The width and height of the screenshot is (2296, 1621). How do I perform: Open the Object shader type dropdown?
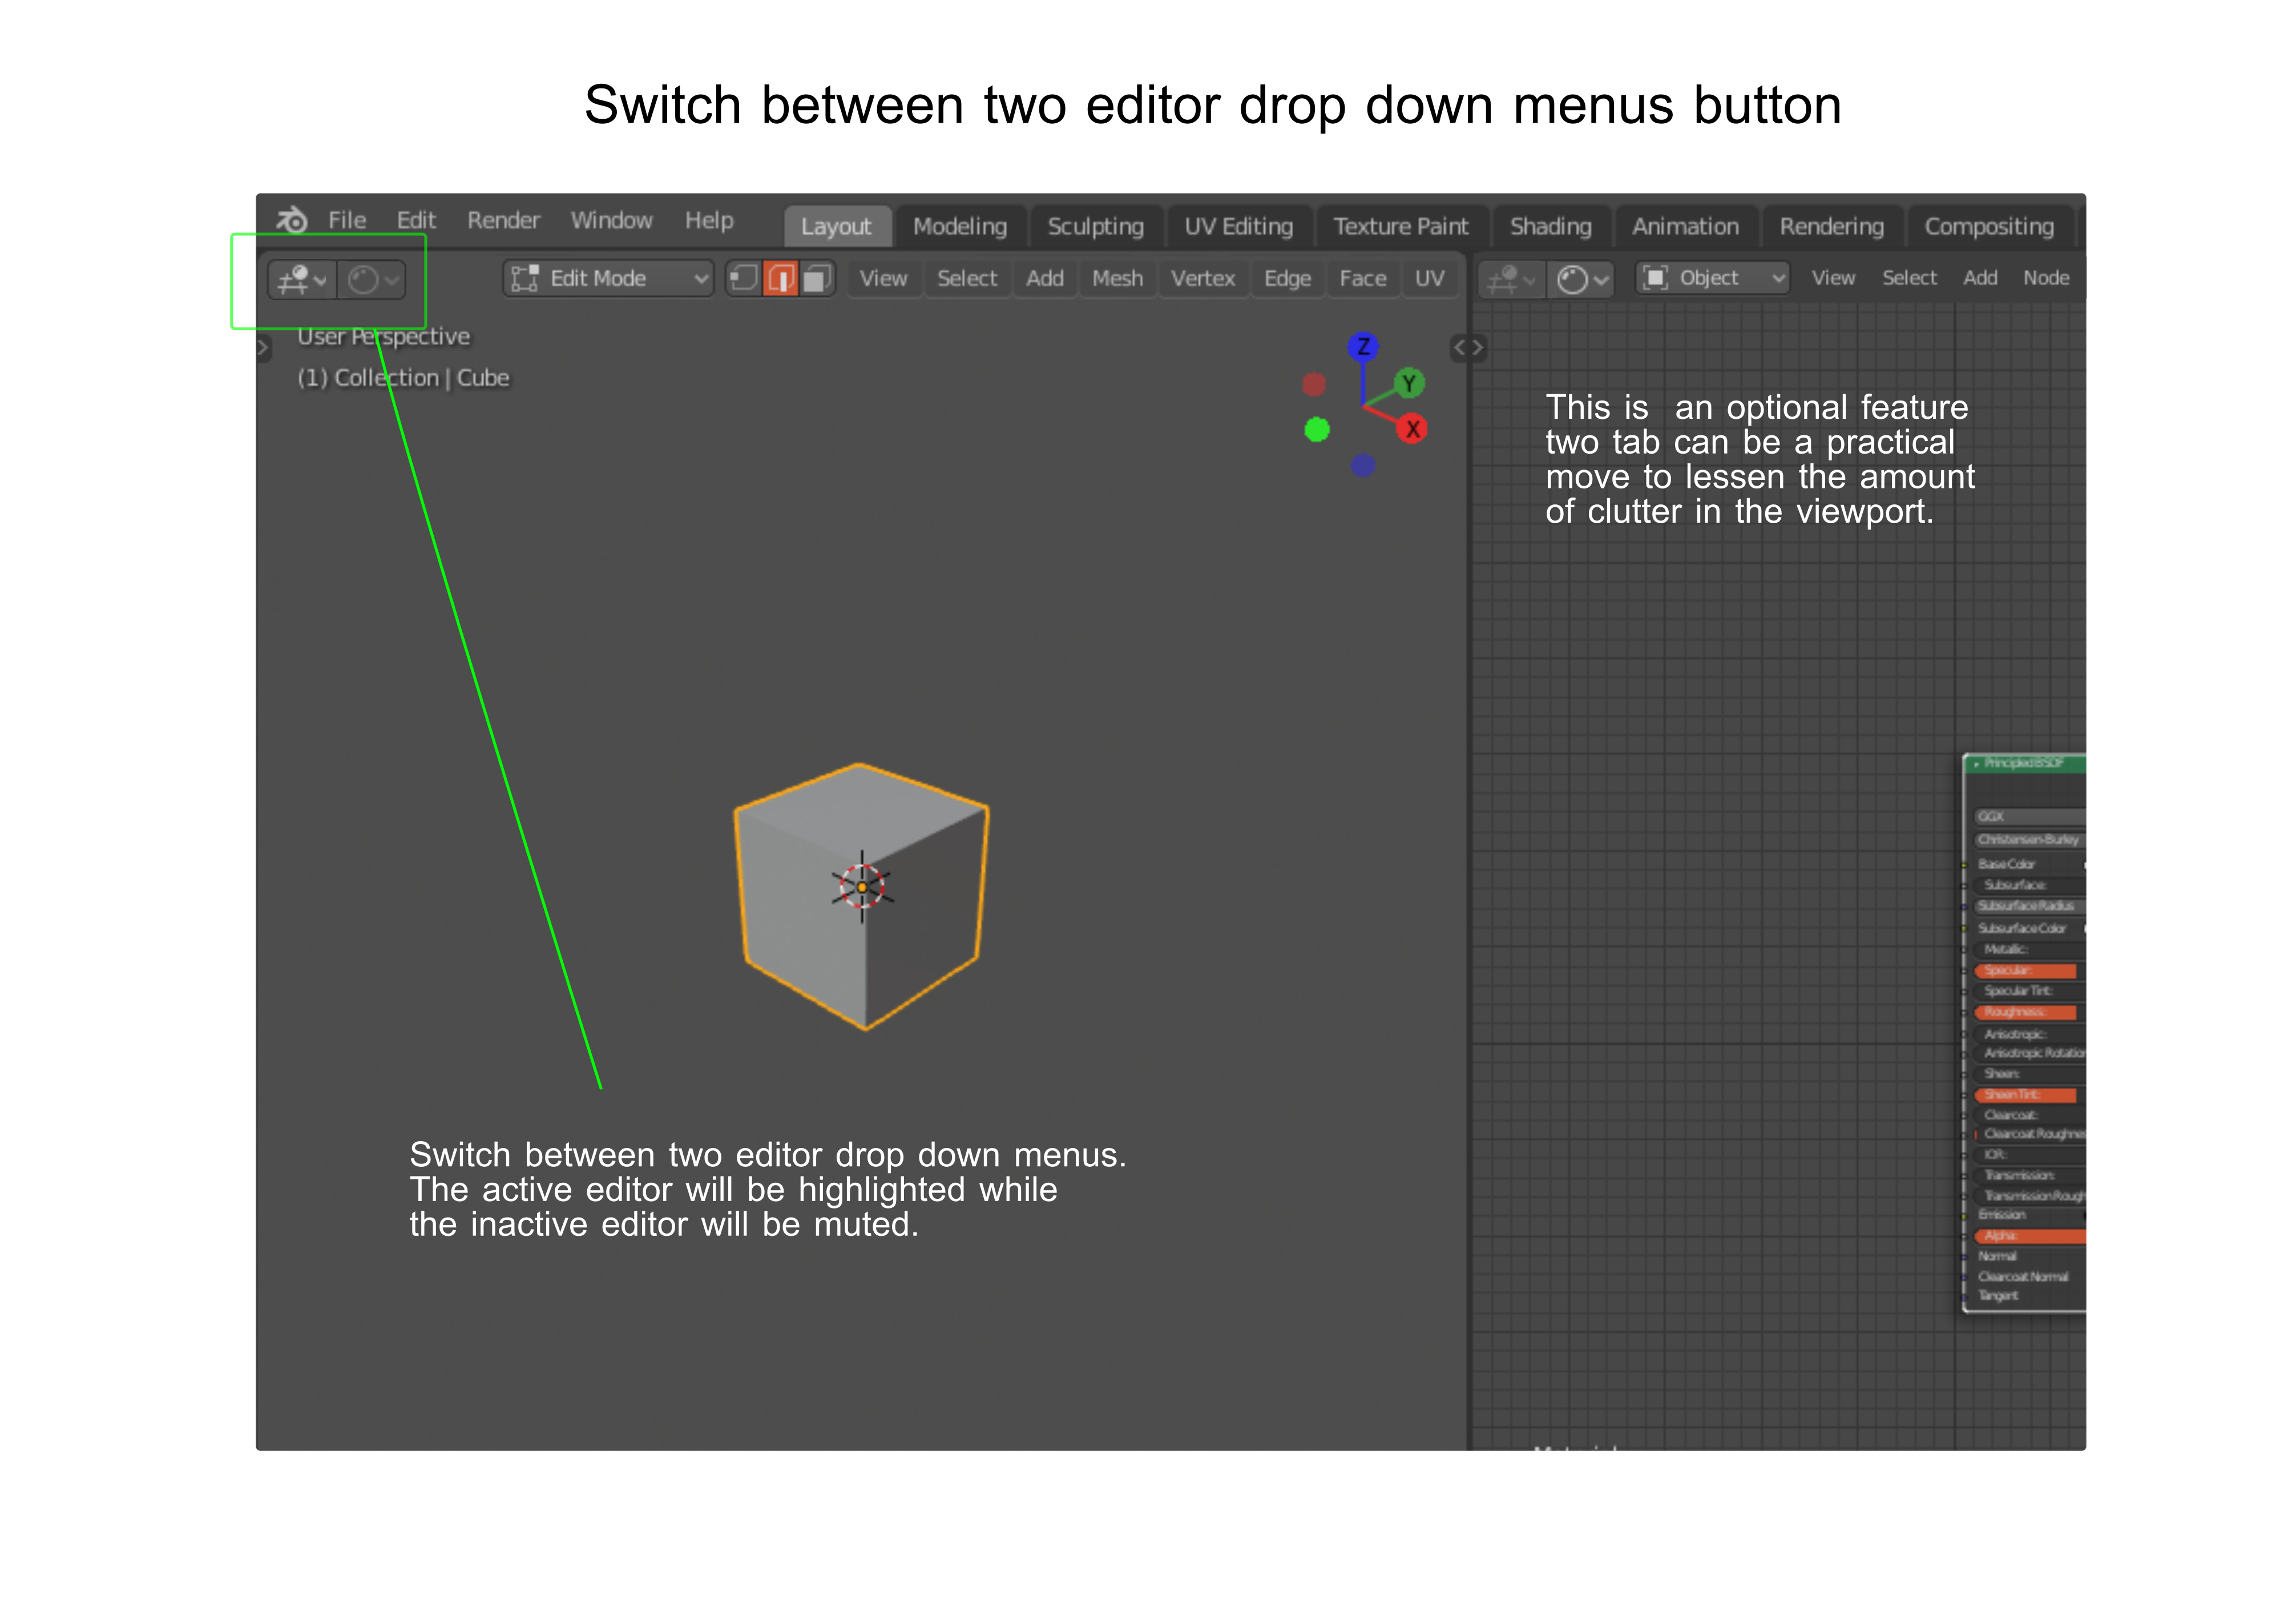tap(1713, 278)
